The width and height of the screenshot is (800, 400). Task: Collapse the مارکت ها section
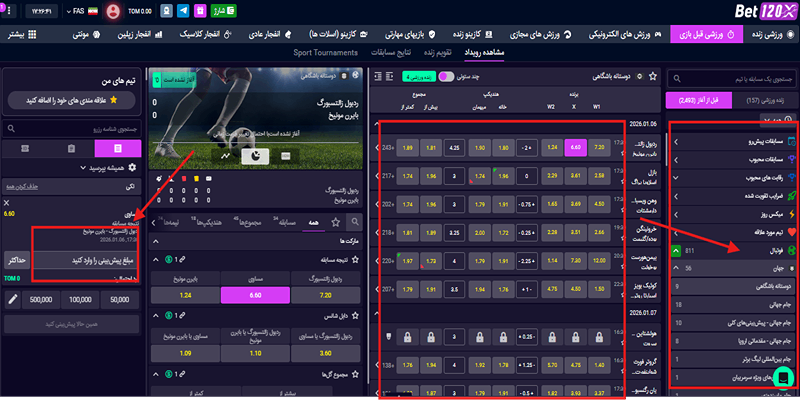[x=156, y=241]
